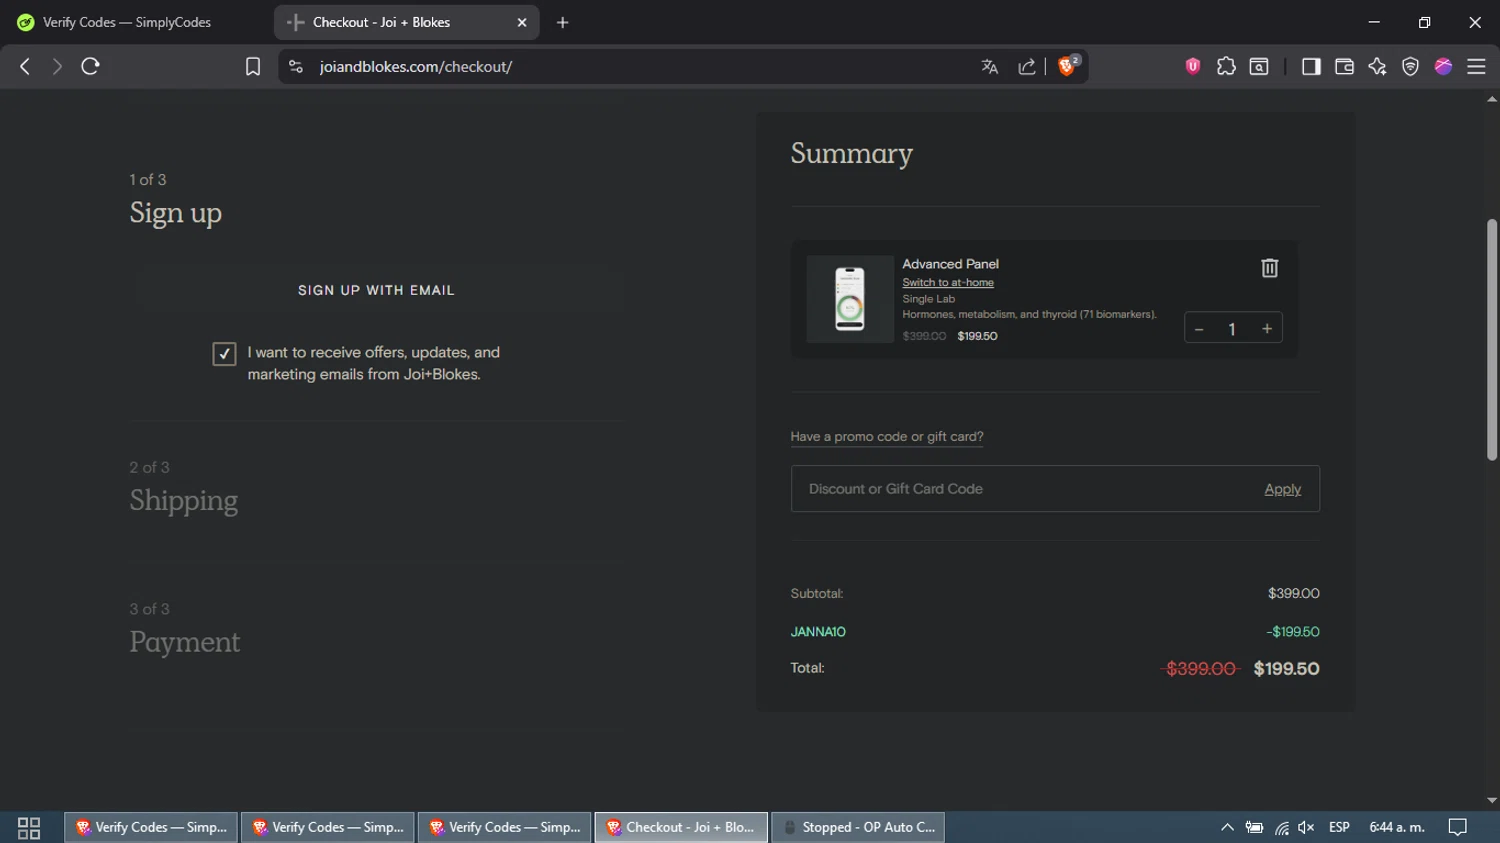Click the address bar URL

tap(416, 66)
